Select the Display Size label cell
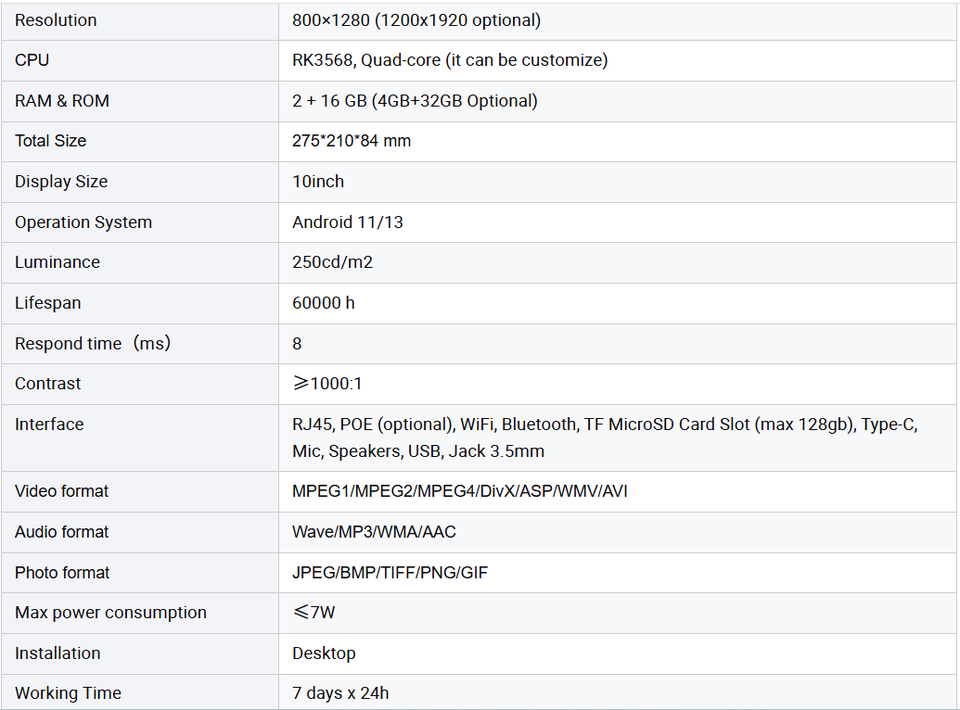This screenshot has width=960, height=710. click(61, 182)
